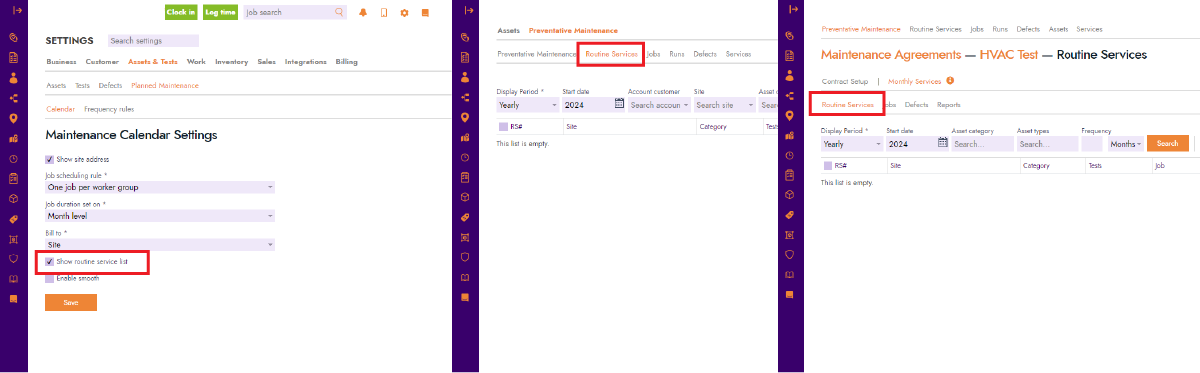This screenshot has width=1200, height=373.
Task: Click the orange Save button
Action: point(71,302)
